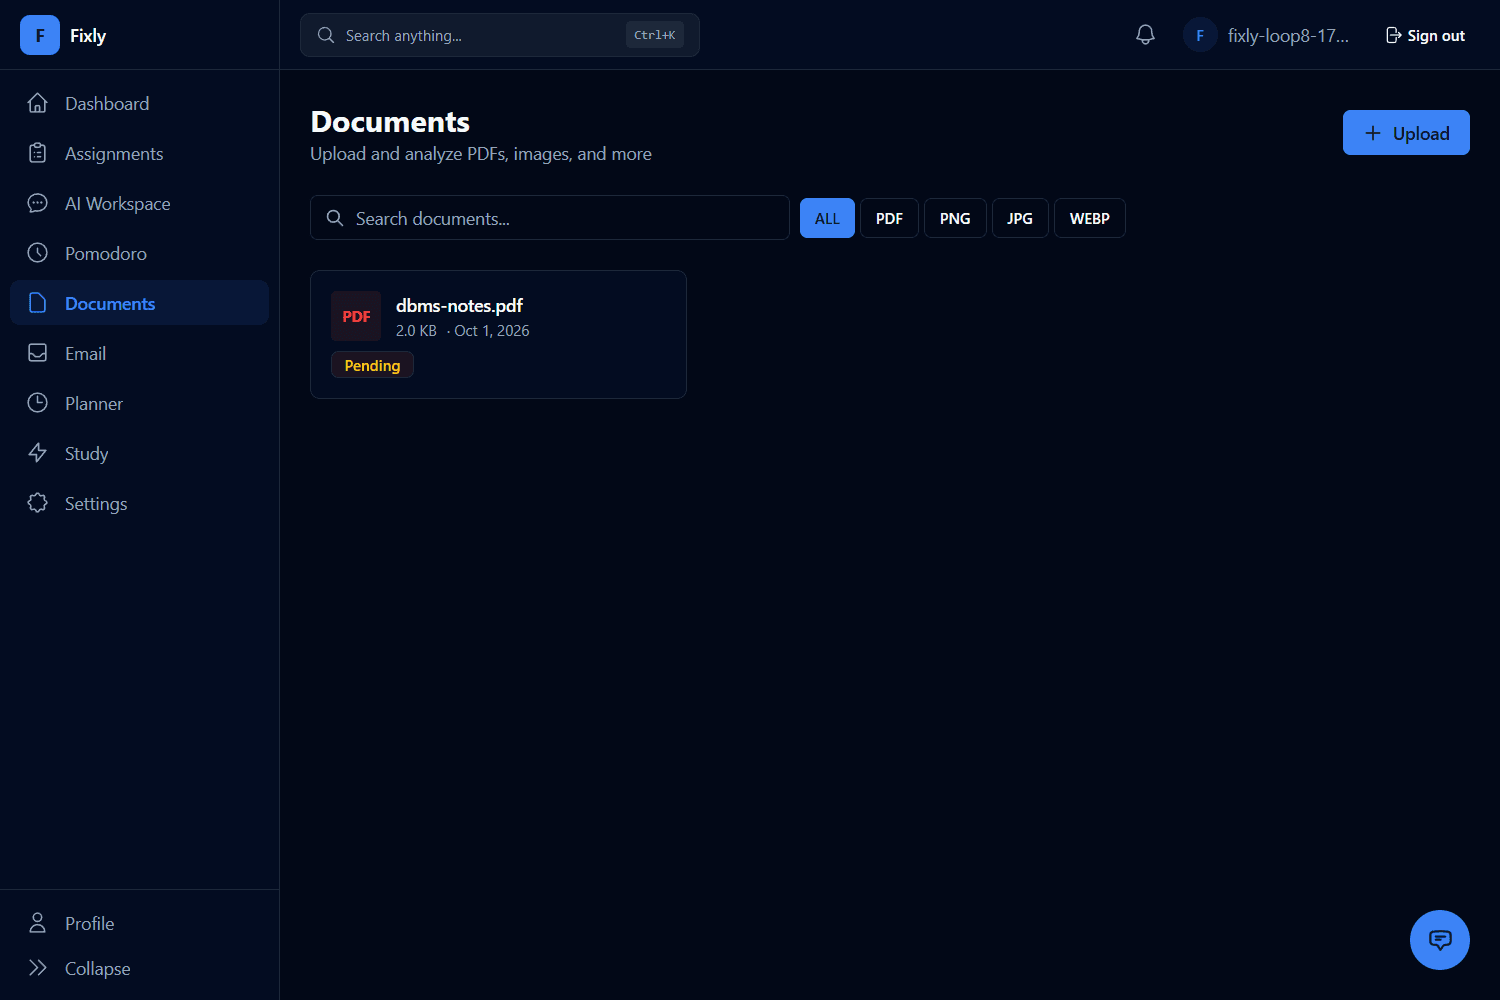Open the fixly-loop8 account name
The image size is (1500, 1000).
(x=1288, y=35)
